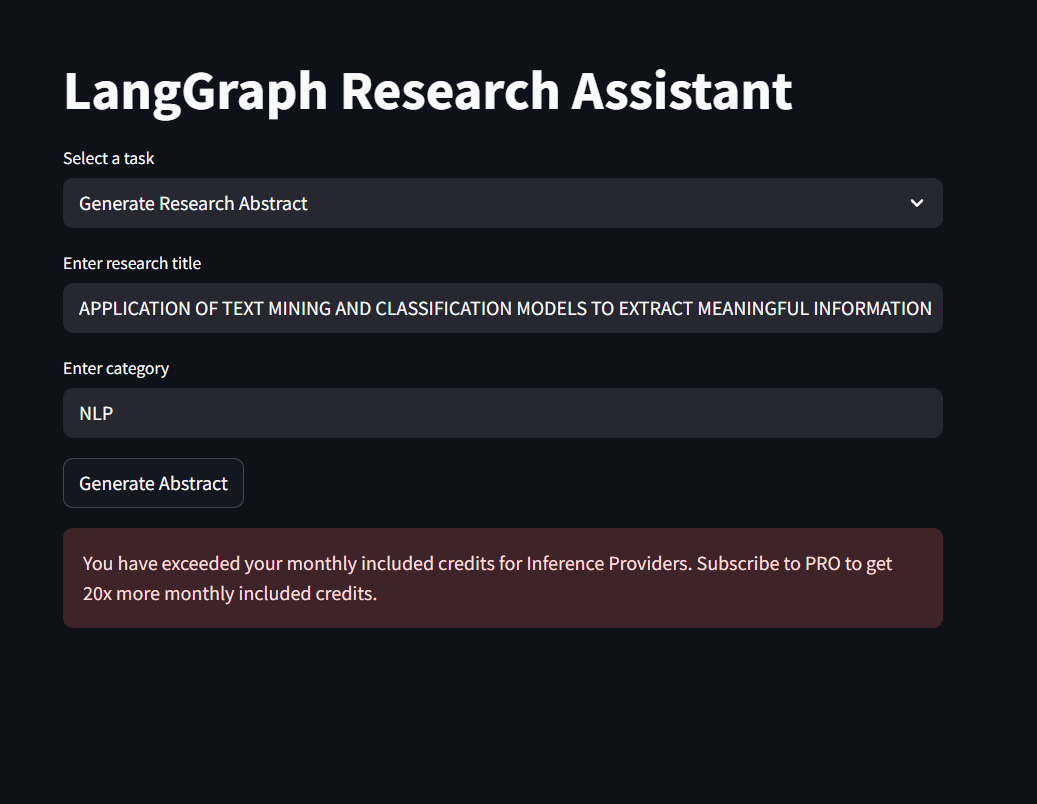Select the credits exceeded error banner
This screenshot has width=1037, height=804.
[x=503, y=578]
